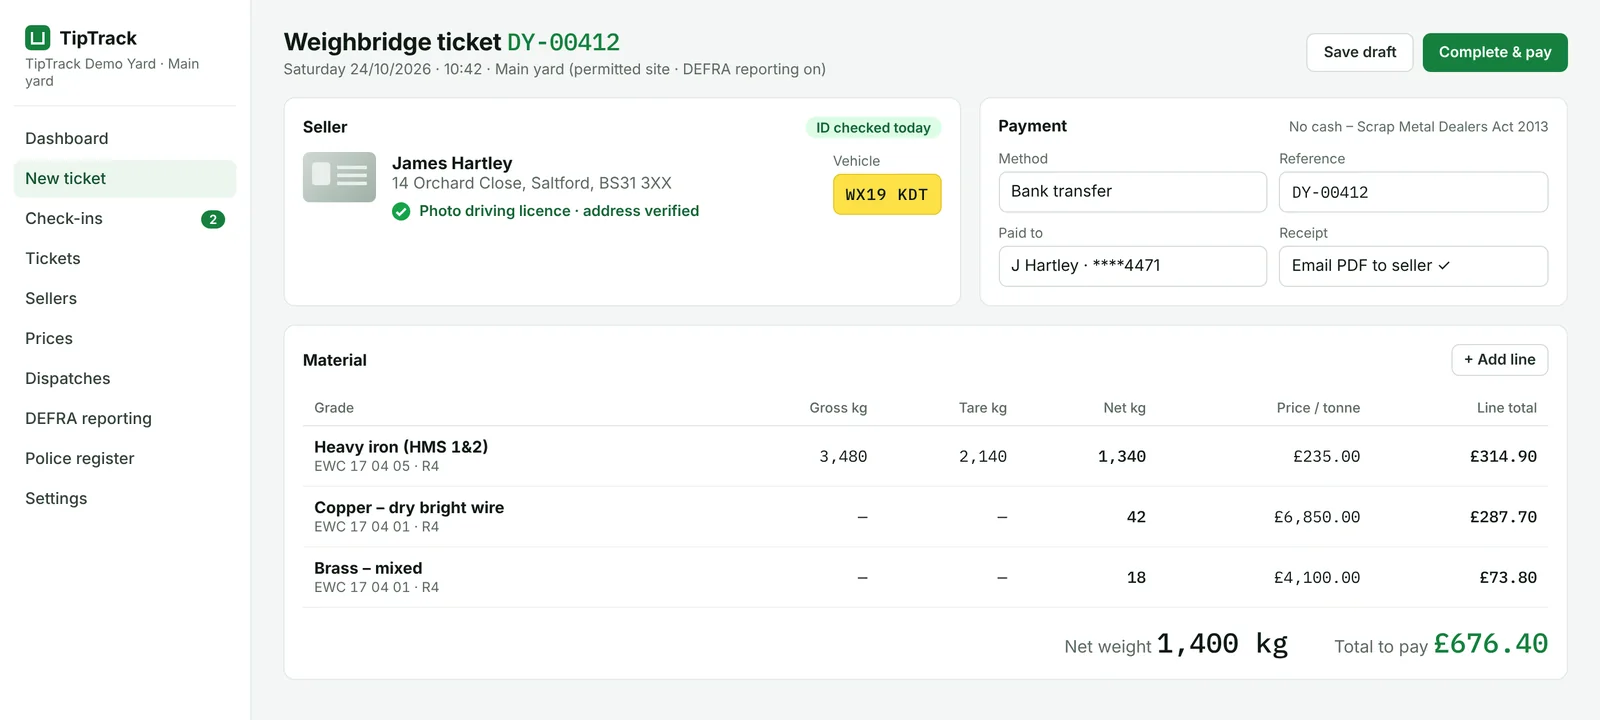Navigate to Dispatches
Viewport: 1600px width, 720px height.
125,378
